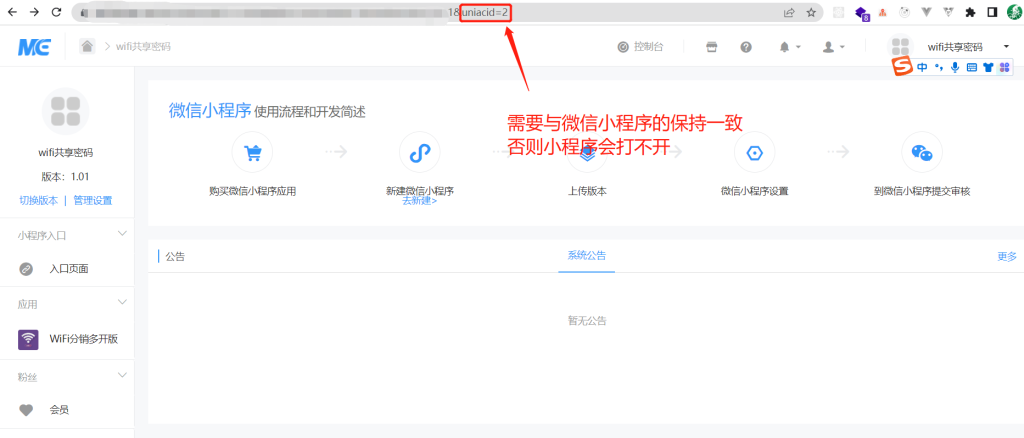Open the store icon in the top bar

(x=712, y=47)
